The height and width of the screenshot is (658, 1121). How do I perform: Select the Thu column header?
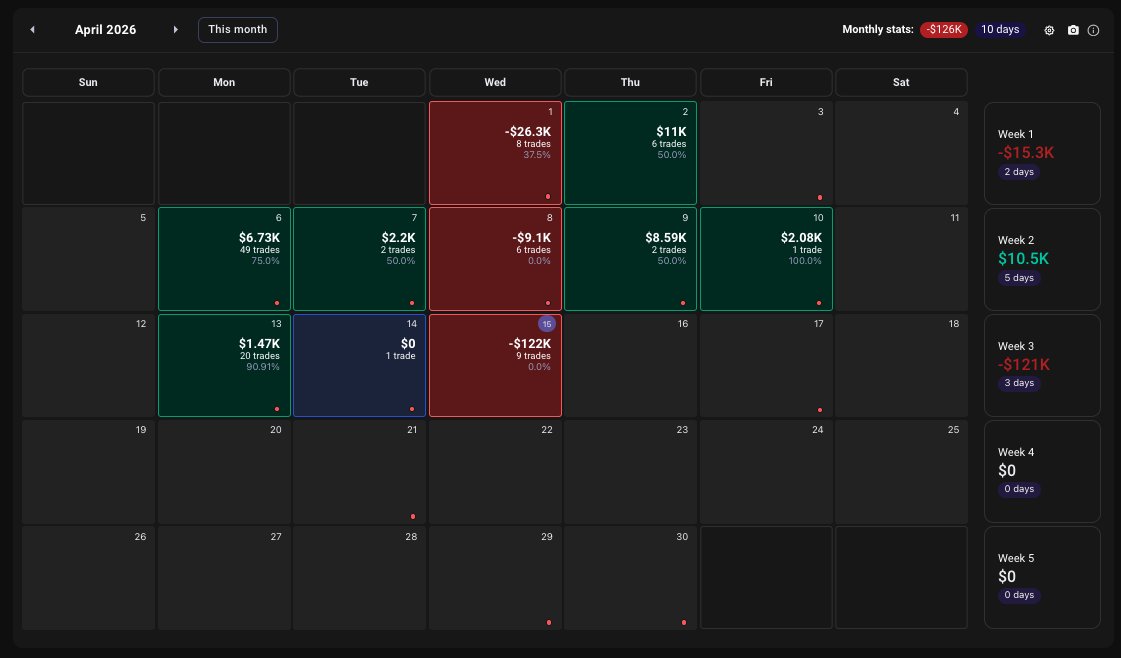[630, 82]
